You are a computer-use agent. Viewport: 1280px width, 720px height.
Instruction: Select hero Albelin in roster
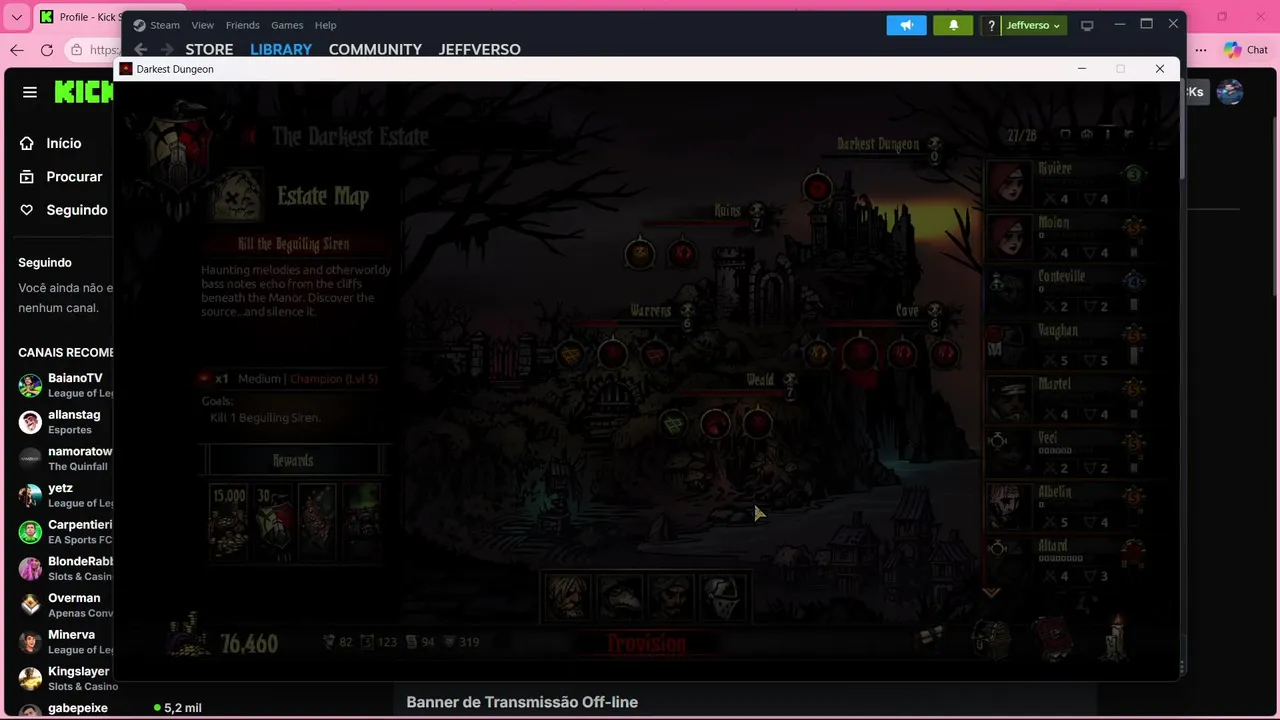pos(1067,507)
